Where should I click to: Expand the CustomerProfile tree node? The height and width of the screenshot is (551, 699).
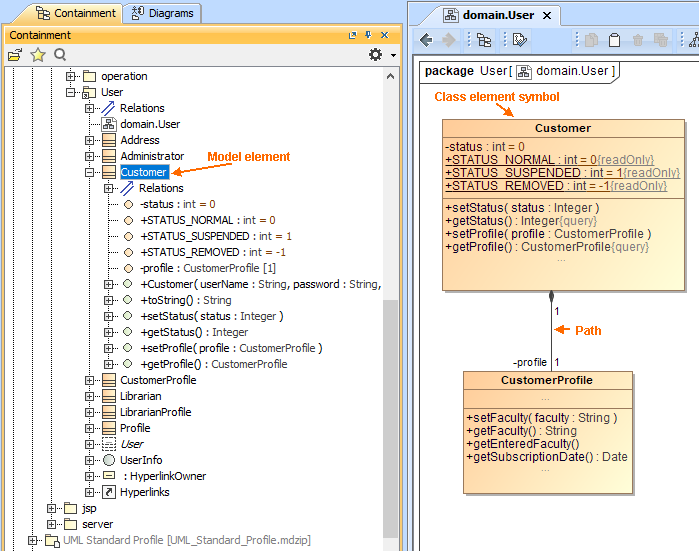[x=91, y=380]
